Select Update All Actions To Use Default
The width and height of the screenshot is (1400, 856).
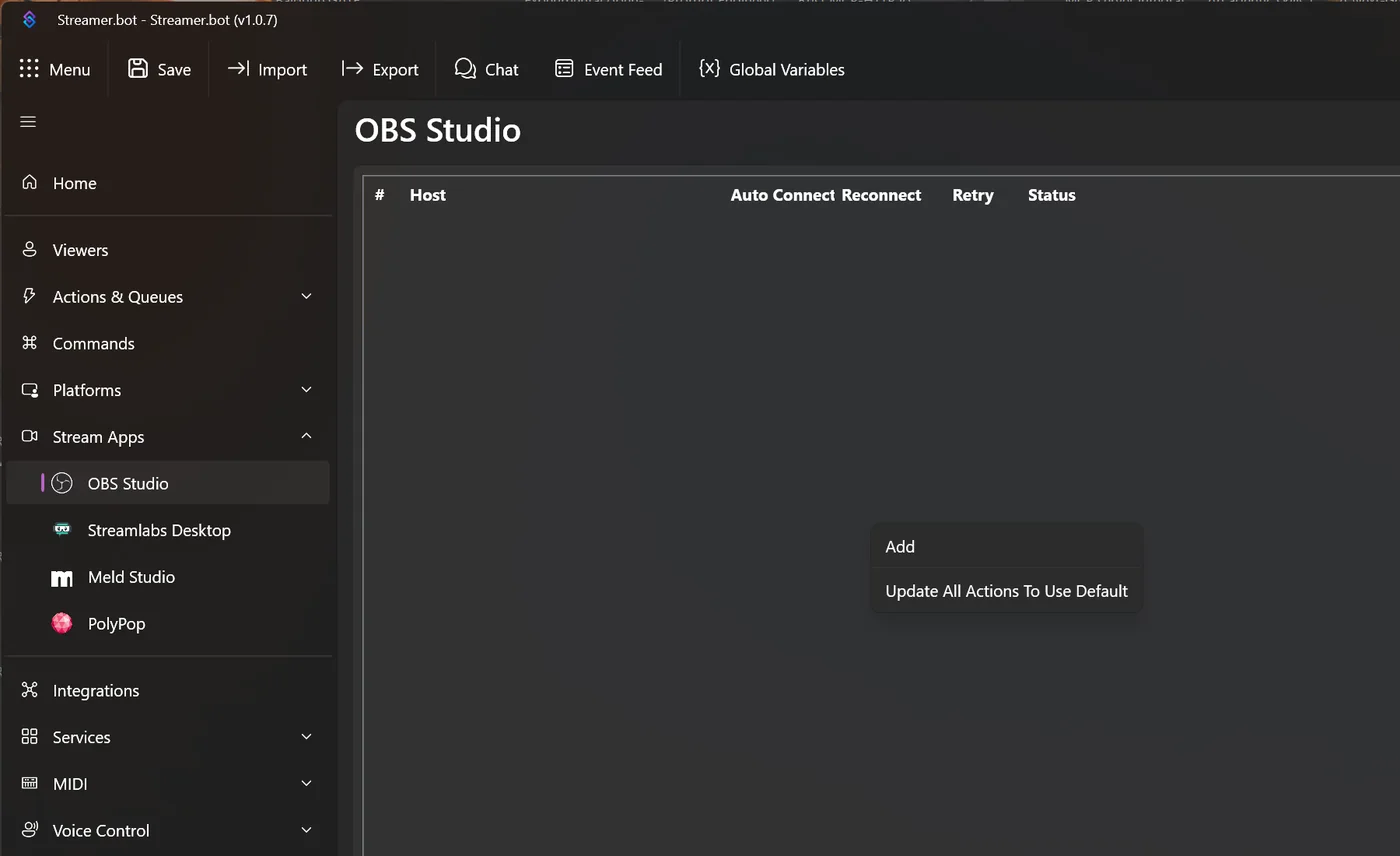(x=1006, y=591)
